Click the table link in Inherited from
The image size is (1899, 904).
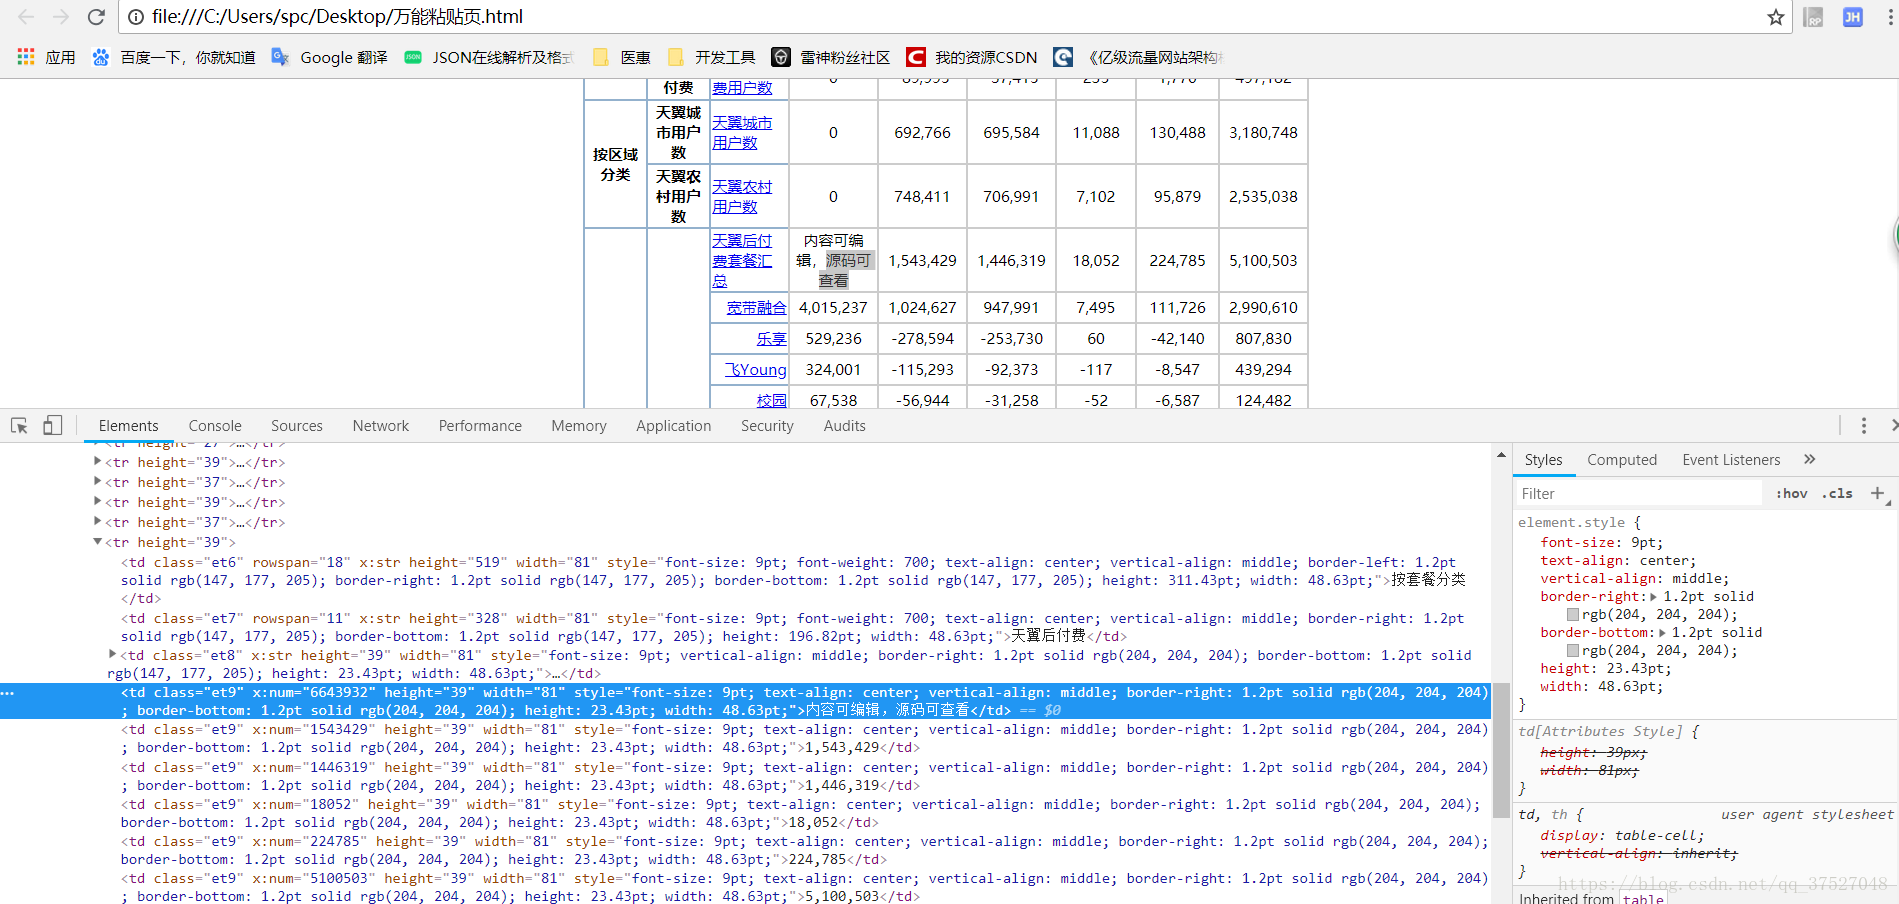pyautogui.click(x=1643, y=899)
